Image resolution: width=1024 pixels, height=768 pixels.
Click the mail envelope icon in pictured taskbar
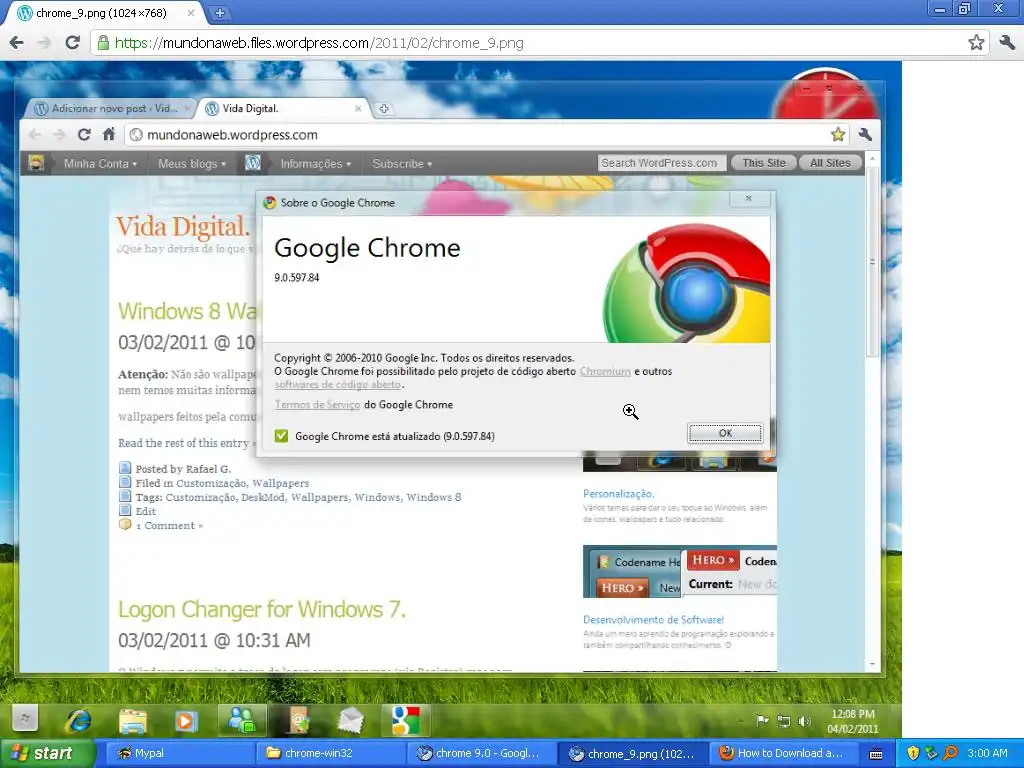point(351,720)
